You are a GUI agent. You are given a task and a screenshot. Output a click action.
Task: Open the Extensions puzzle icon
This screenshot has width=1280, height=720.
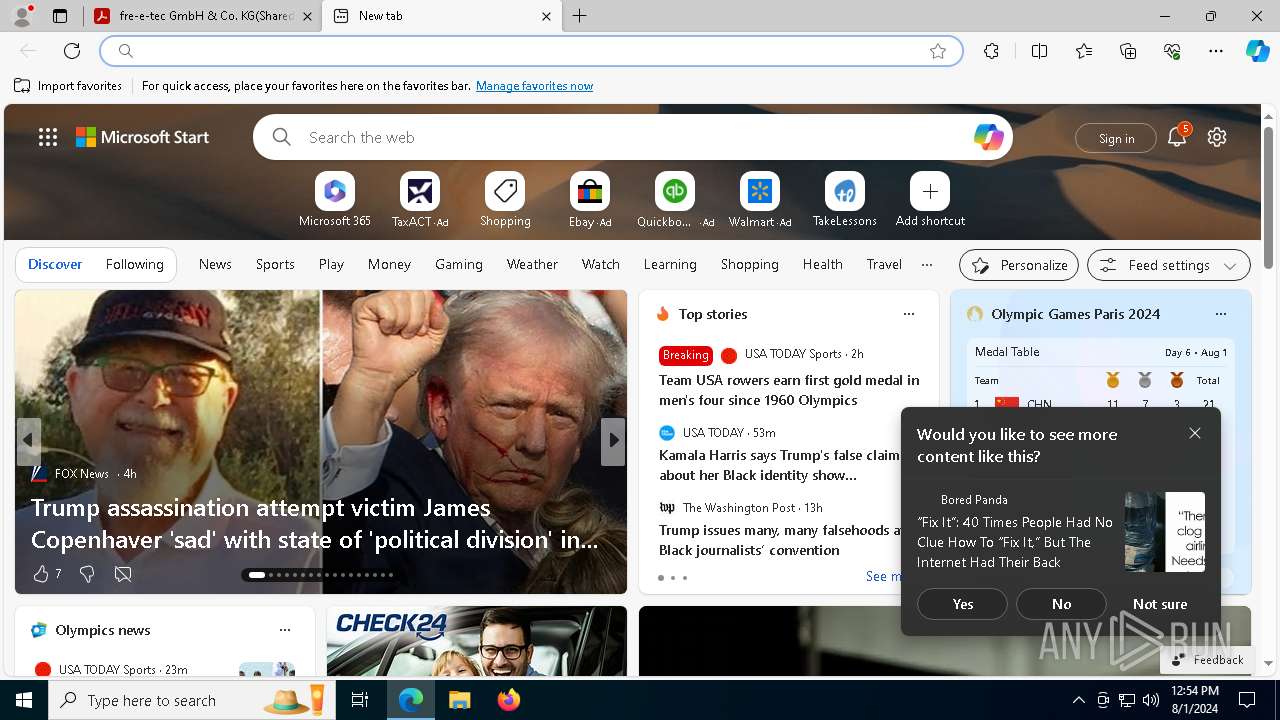point(991,51)
